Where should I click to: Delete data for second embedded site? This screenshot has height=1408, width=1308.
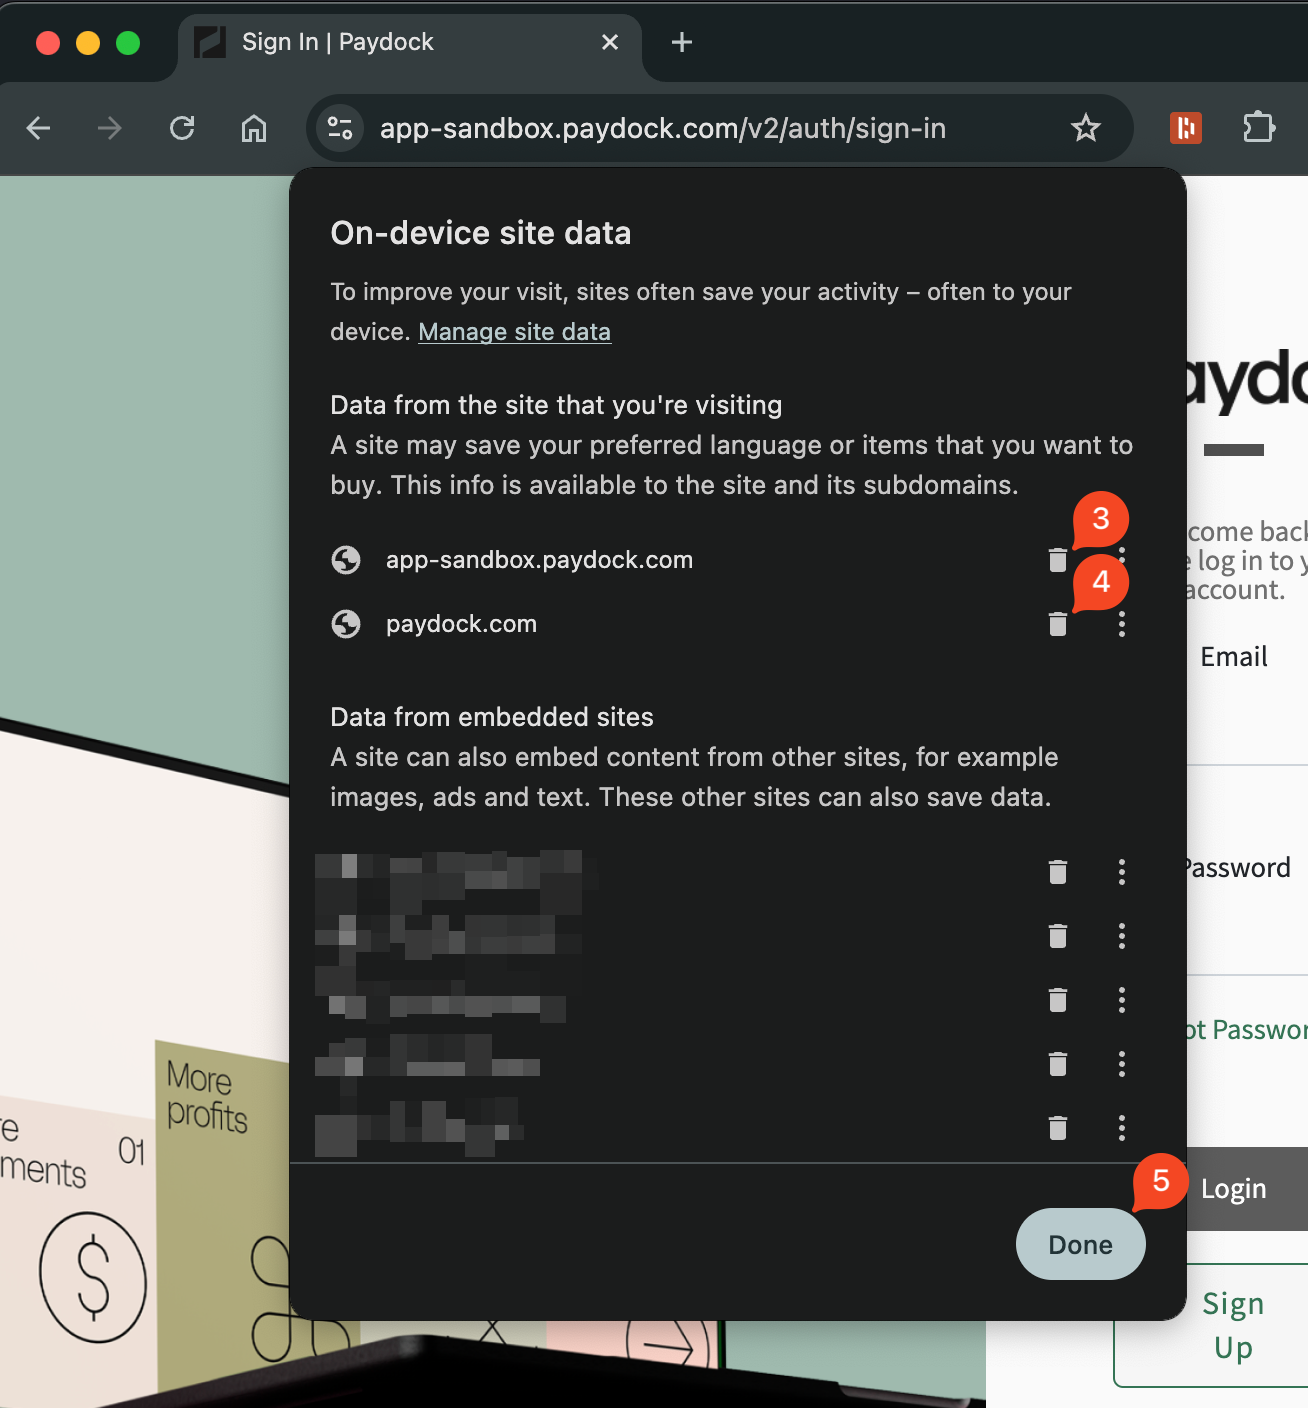click(1057, 936)
